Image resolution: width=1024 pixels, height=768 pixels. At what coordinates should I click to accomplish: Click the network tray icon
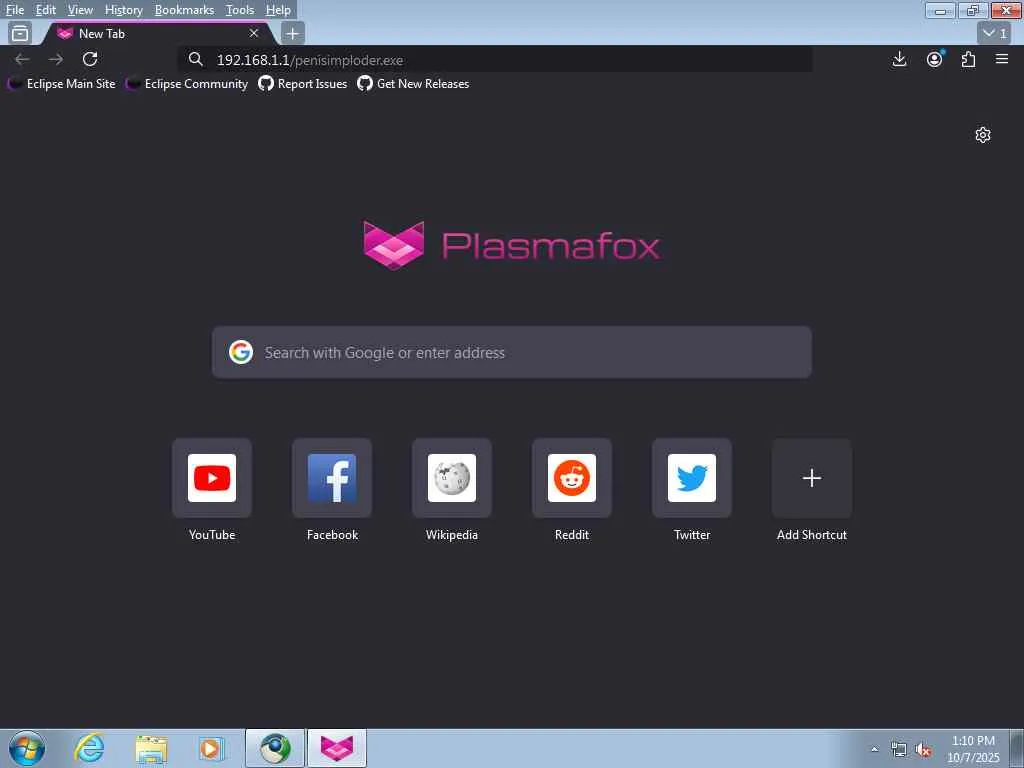coord(899,749)
